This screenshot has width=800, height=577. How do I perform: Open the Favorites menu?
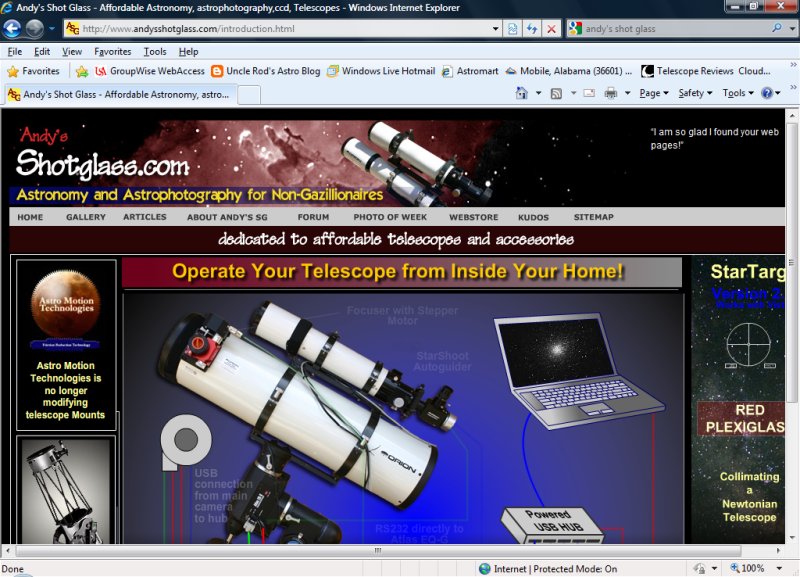(112, 52)
